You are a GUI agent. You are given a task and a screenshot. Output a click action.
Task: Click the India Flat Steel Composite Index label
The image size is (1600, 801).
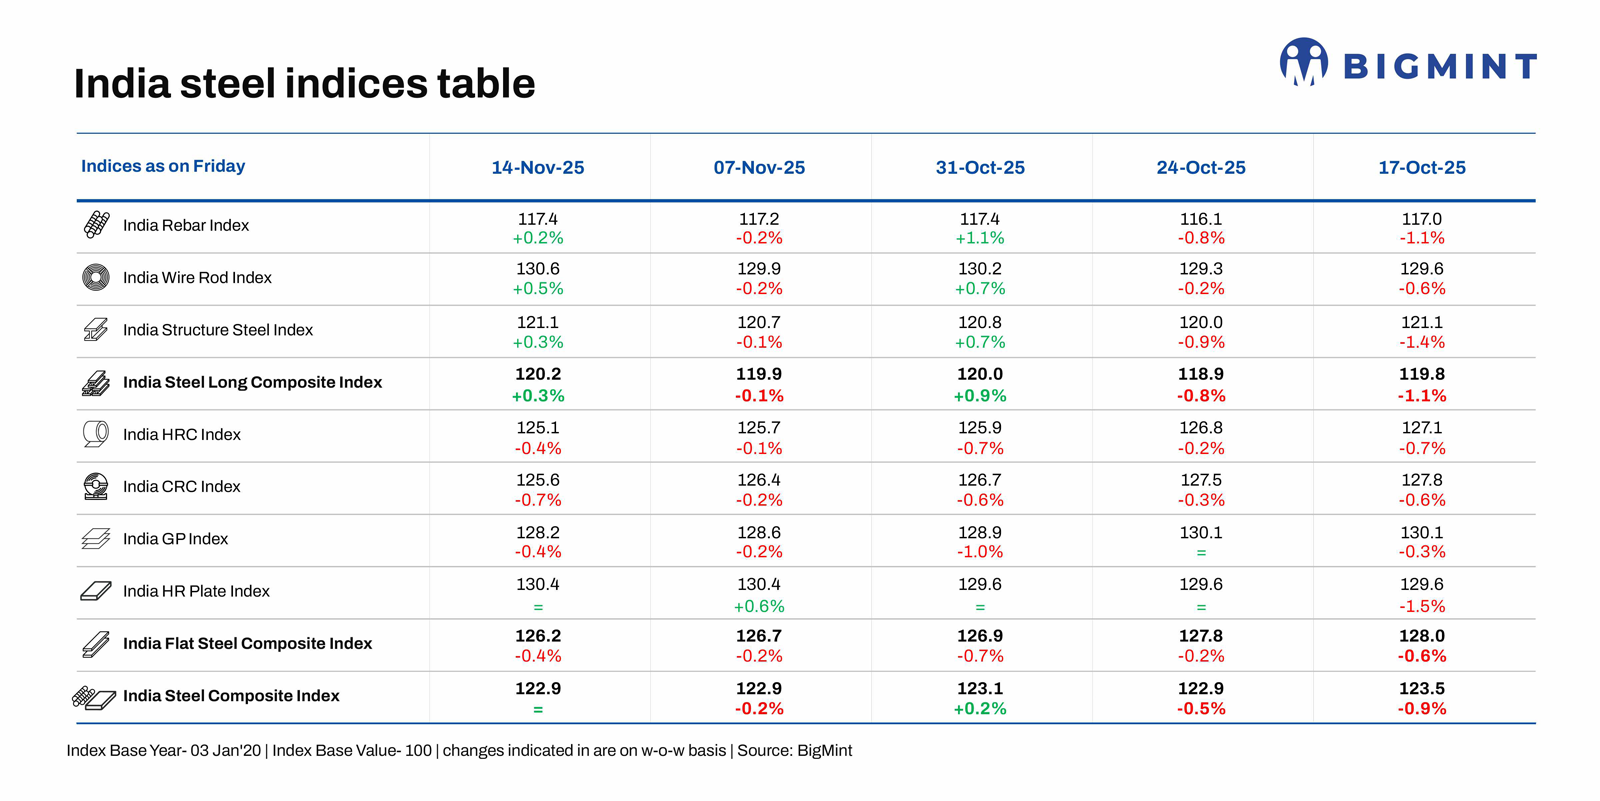(247, 644)
